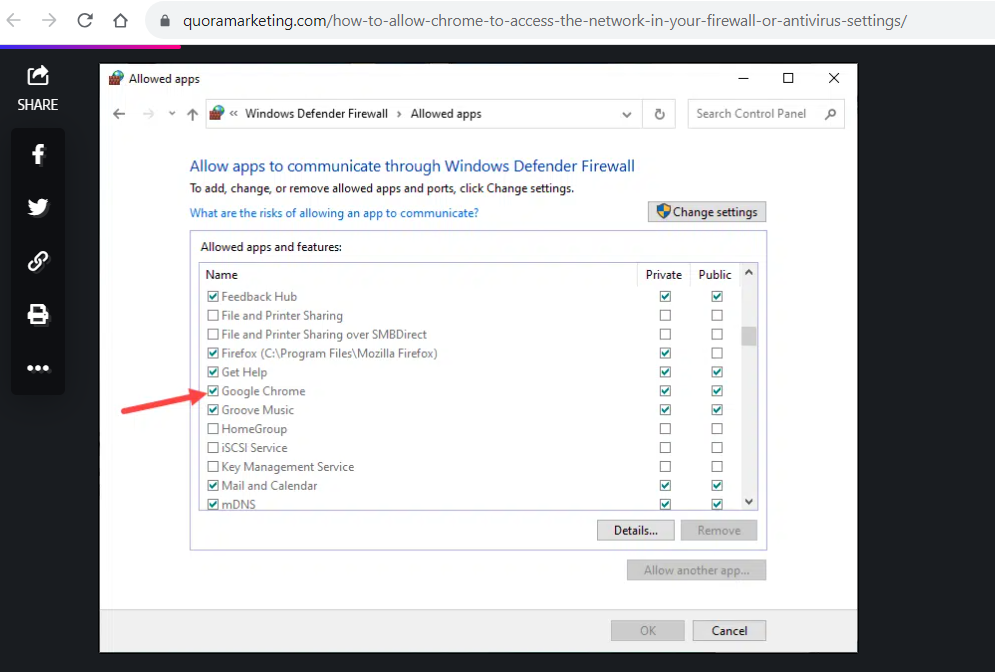Select File and Printer Sharing over SMBDirect

tap(324, 334)
